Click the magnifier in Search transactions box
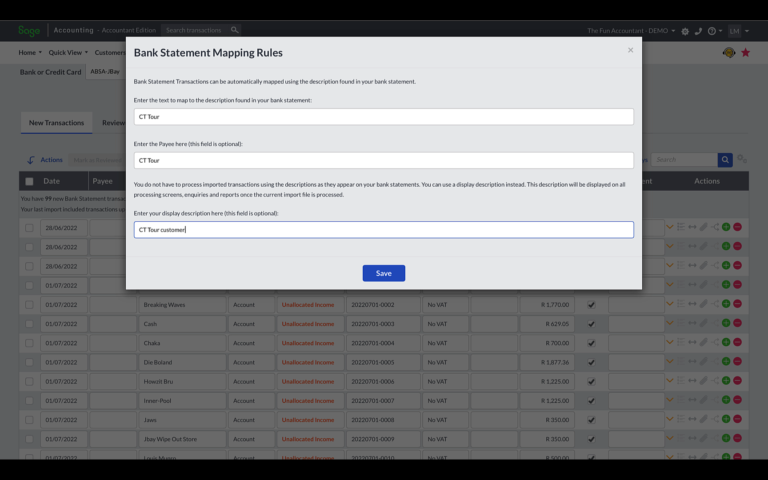Viewport: 768px width, 480px height. (x=235, y=30)
